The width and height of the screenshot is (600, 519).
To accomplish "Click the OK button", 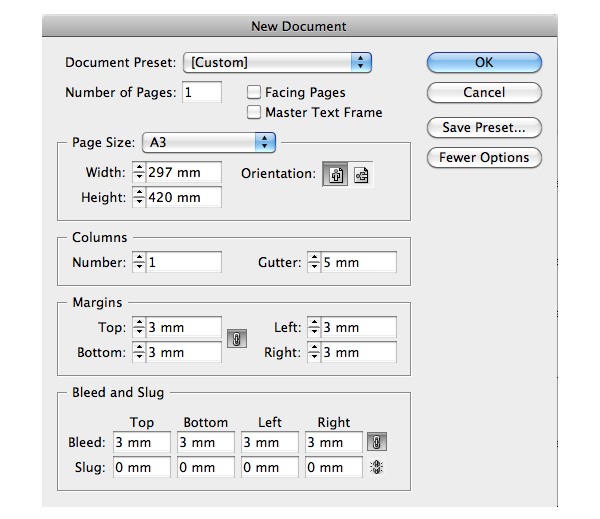I will tap(484, 62).
